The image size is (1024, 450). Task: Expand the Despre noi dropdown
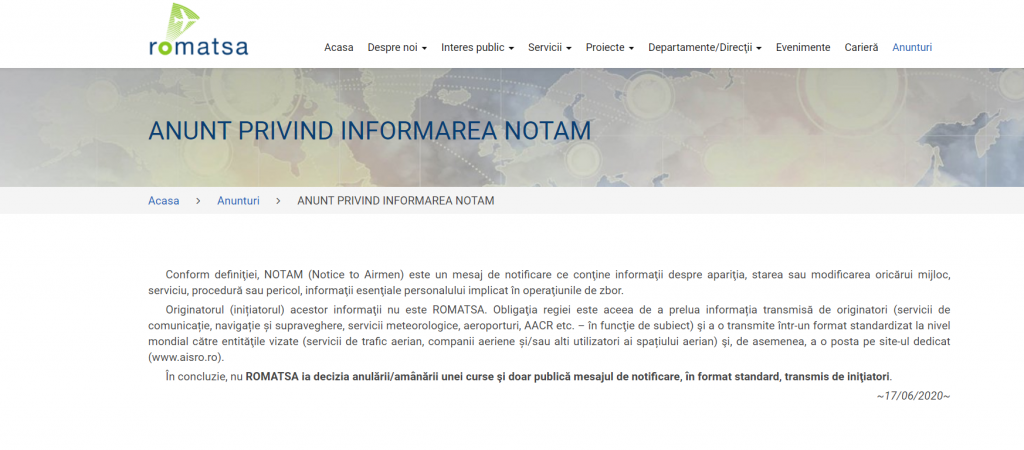point(397,48)
